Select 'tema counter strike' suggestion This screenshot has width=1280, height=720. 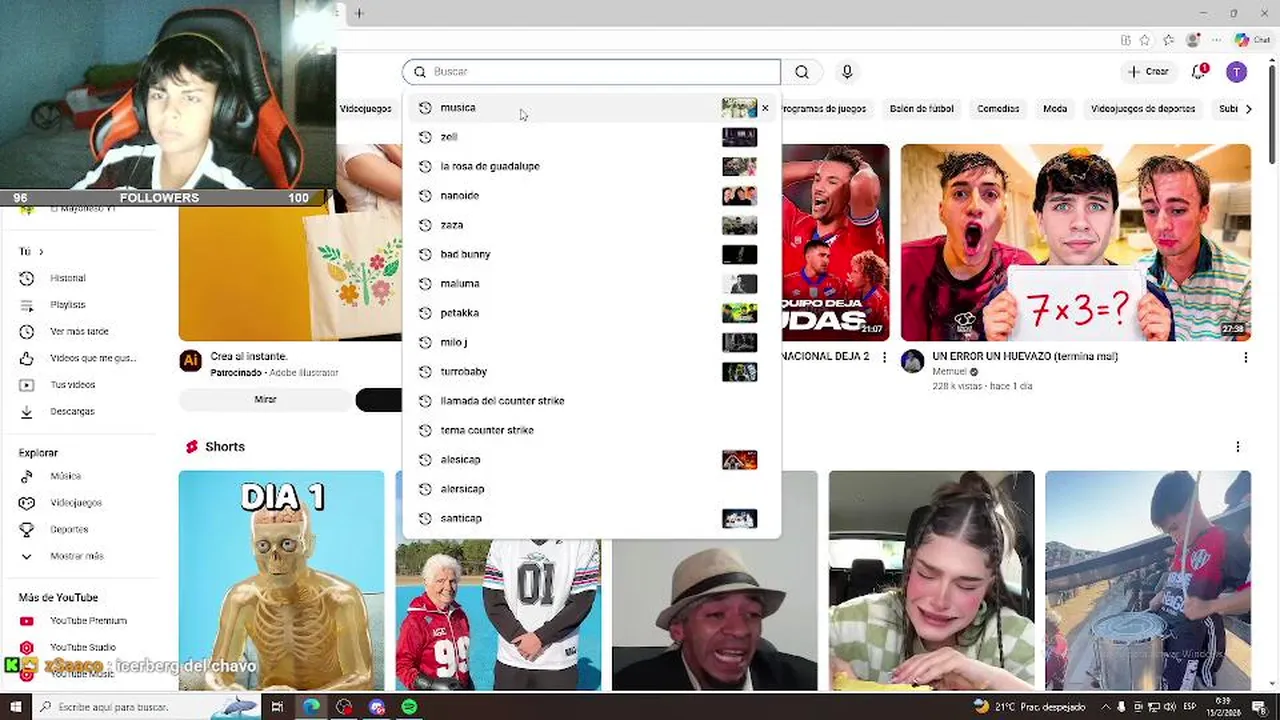pyautogui.click(x=592, y=430)
